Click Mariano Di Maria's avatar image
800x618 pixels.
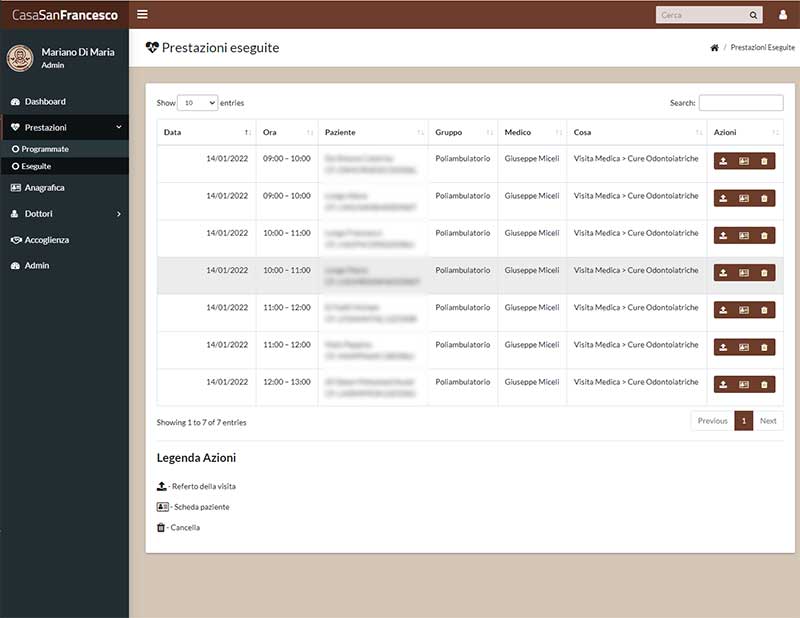tap(20, 58)
